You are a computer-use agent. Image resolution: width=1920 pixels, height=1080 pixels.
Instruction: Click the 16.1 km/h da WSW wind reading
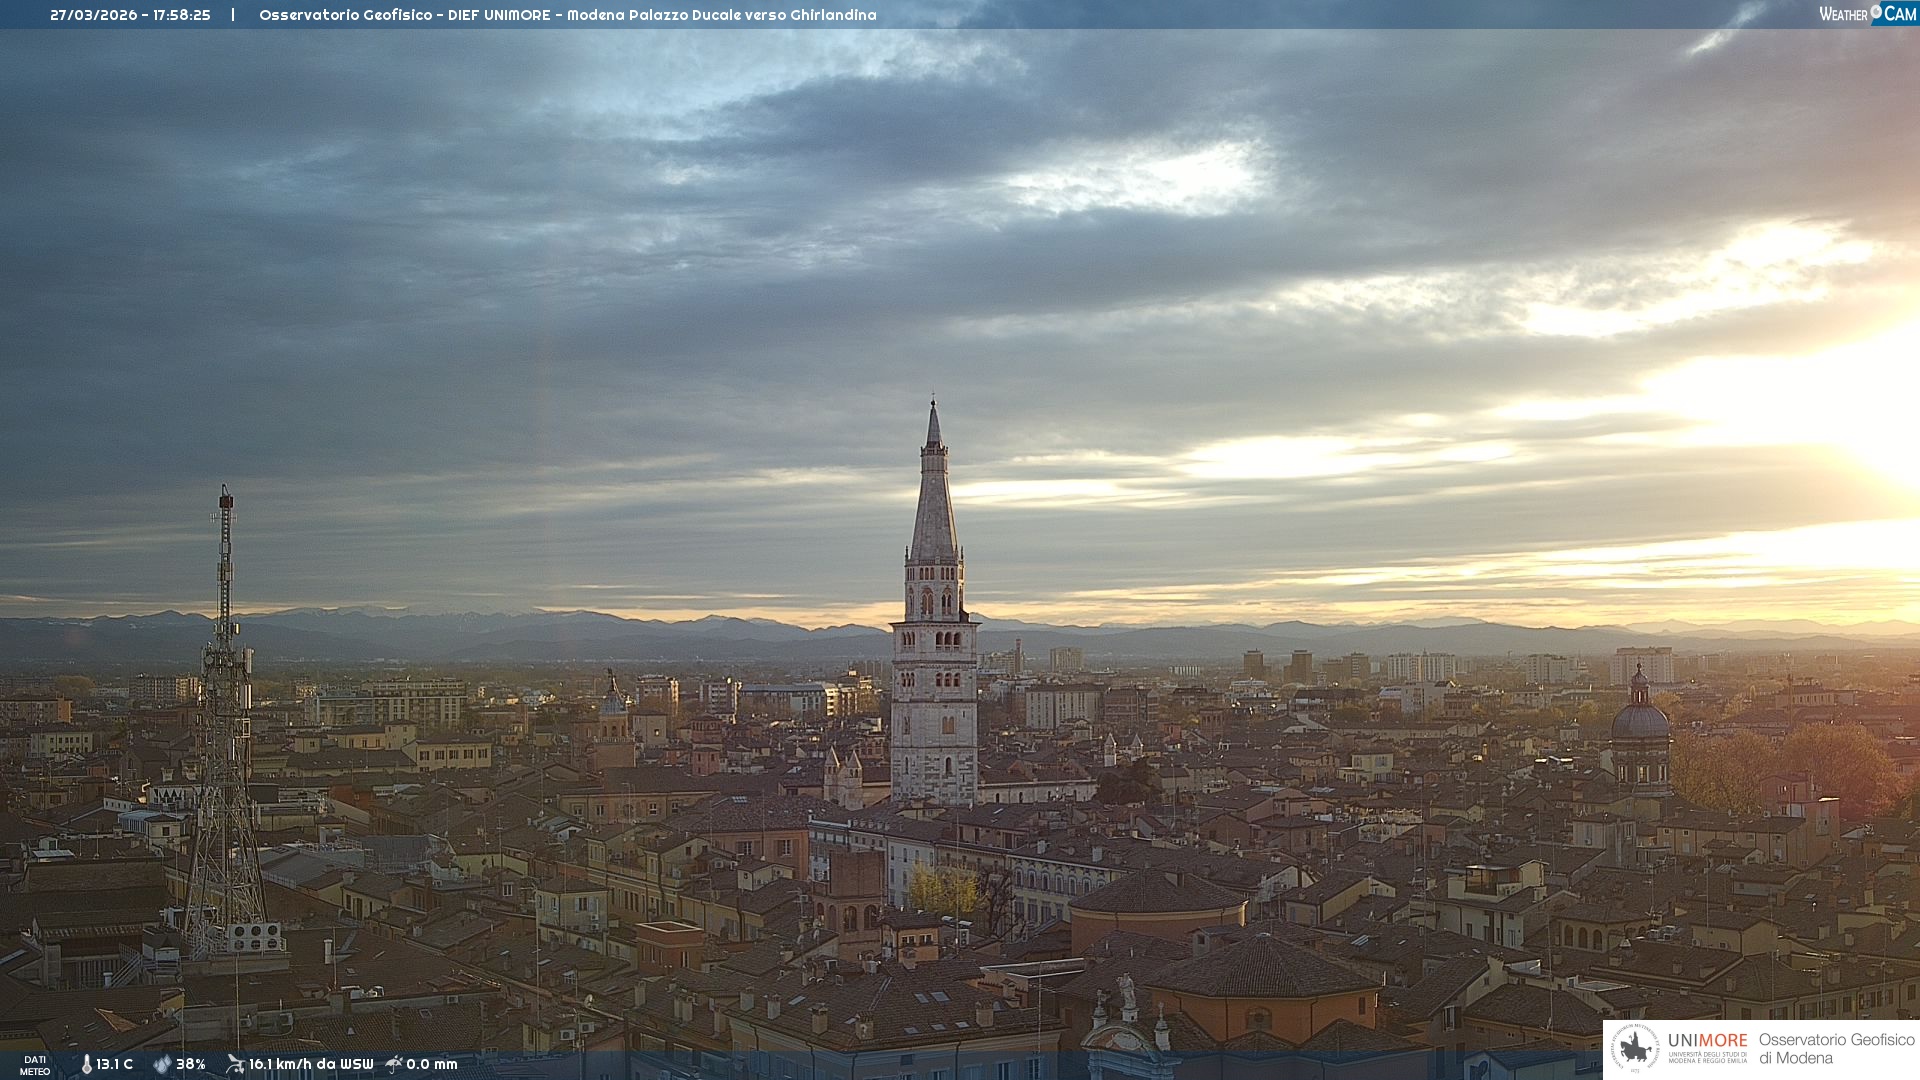coord(311,1065)
